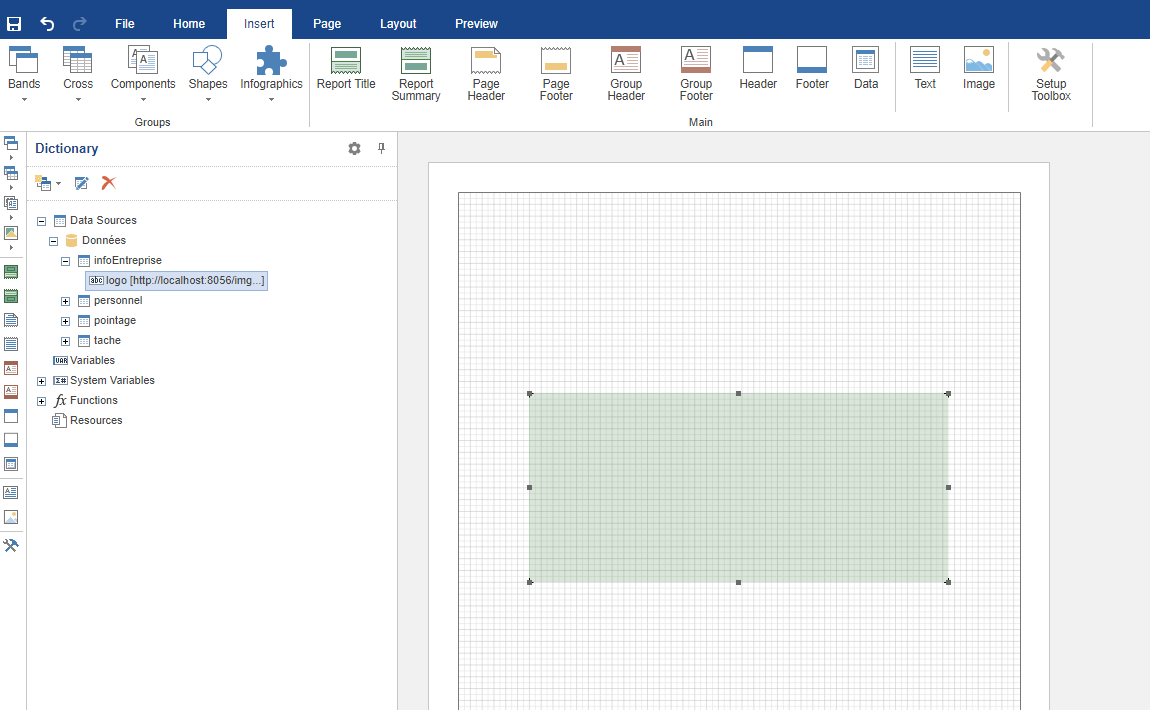Click Report Title icon in left sidebar
This screenshot has width=1150, height=710.
pyautogui.click(x=11, y=272)
